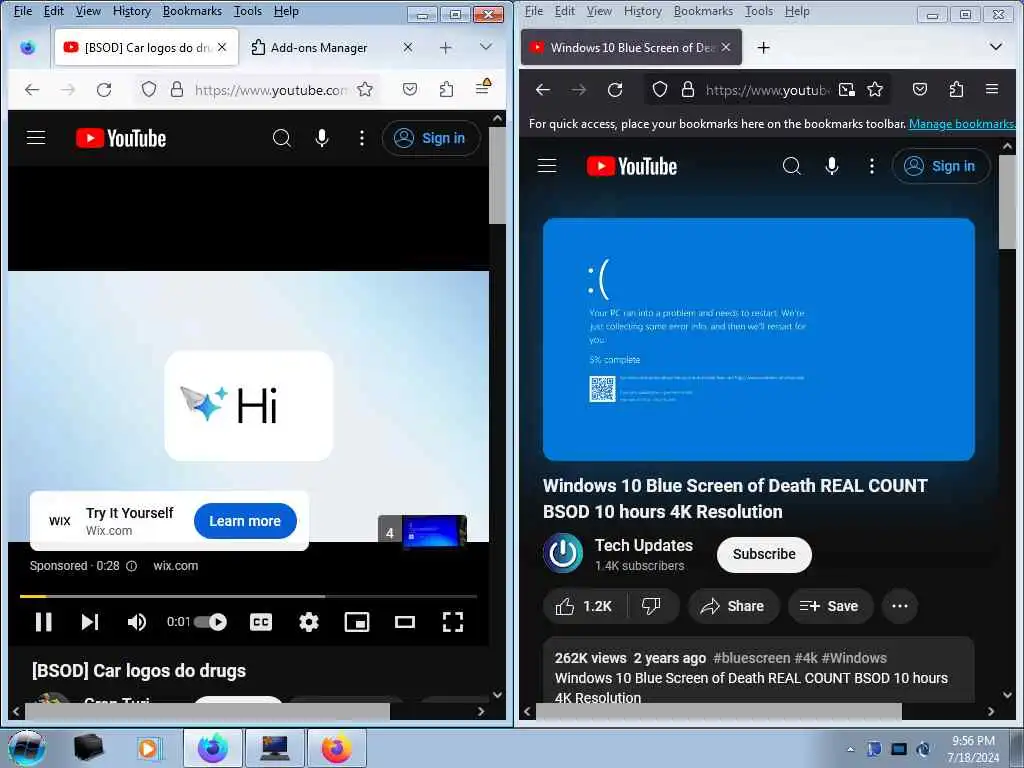
Task: Reload the page in left window
Action: [x=104, y=89]
